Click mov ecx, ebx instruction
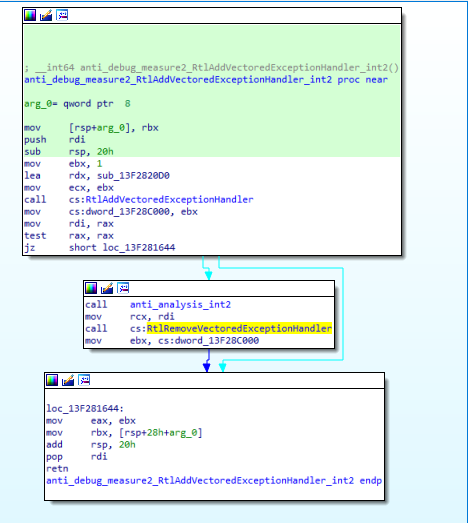The image size is (468, 523). coord(69,187)
